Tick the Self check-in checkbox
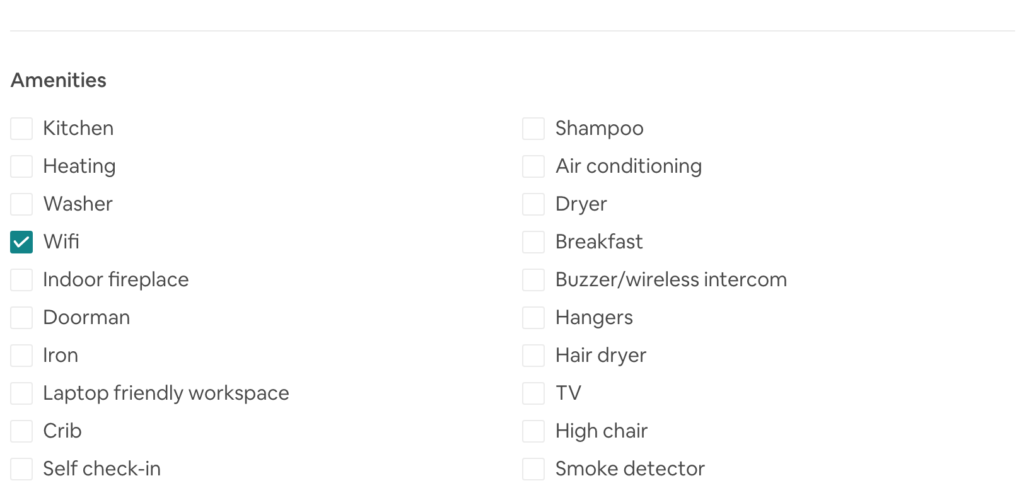This screenshot has width=1024, height=488. pos(22,469)
